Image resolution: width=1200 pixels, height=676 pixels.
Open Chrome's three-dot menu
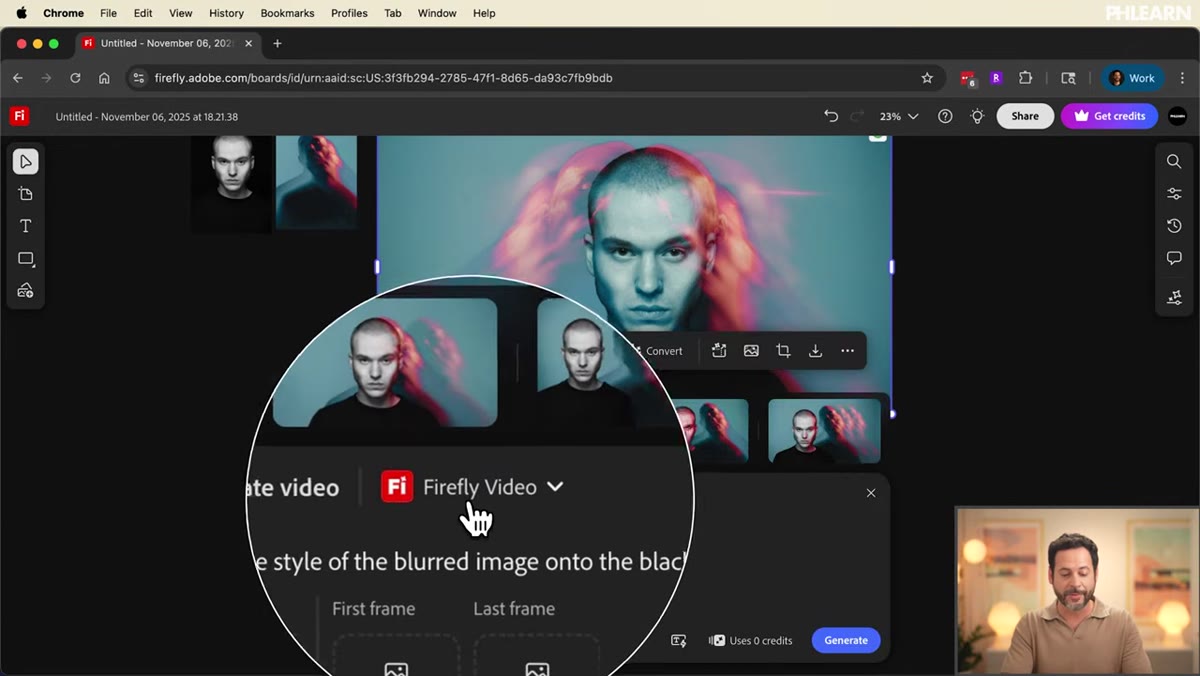click(x=1182, y=78)
